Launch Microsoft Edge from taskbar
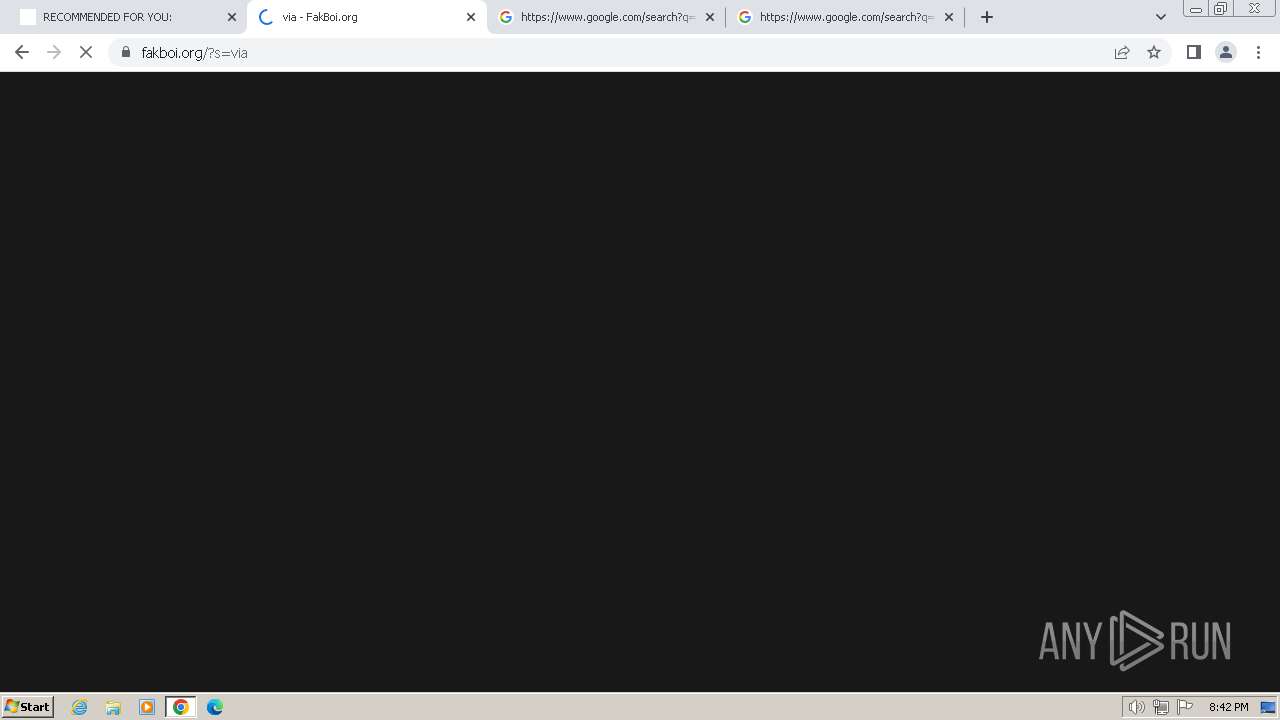The width and height of the screenshot is (1280, 720). coord(215,707)
